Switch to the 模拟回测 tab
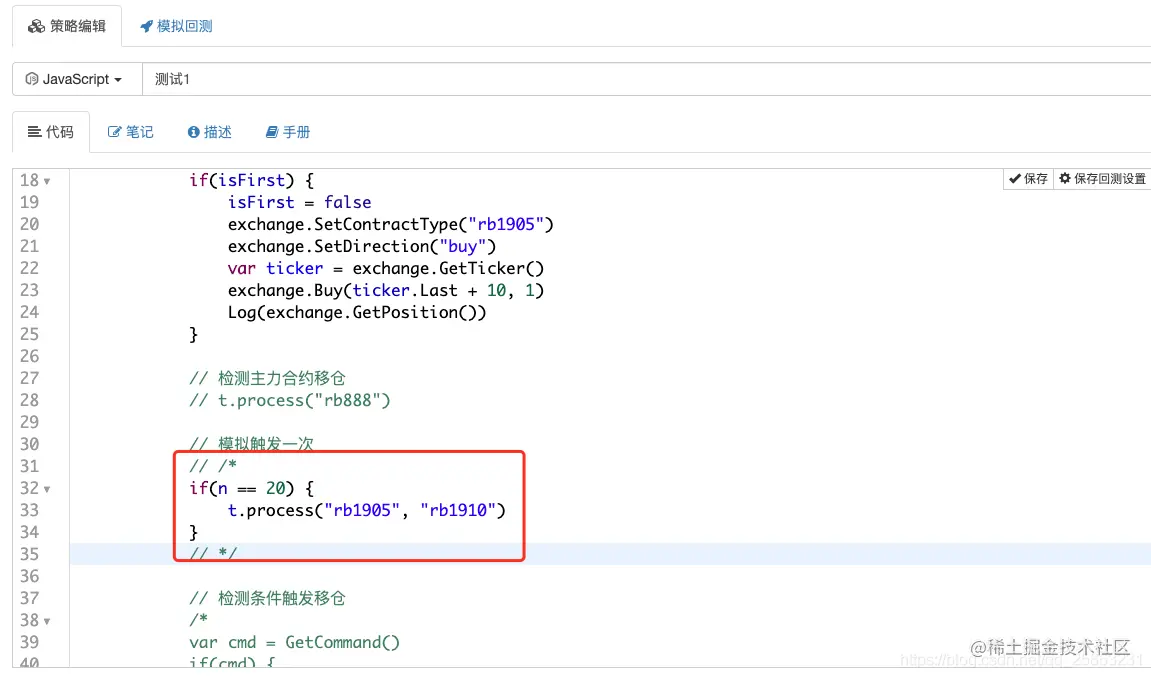1151x678 pixels. [176, 26]
